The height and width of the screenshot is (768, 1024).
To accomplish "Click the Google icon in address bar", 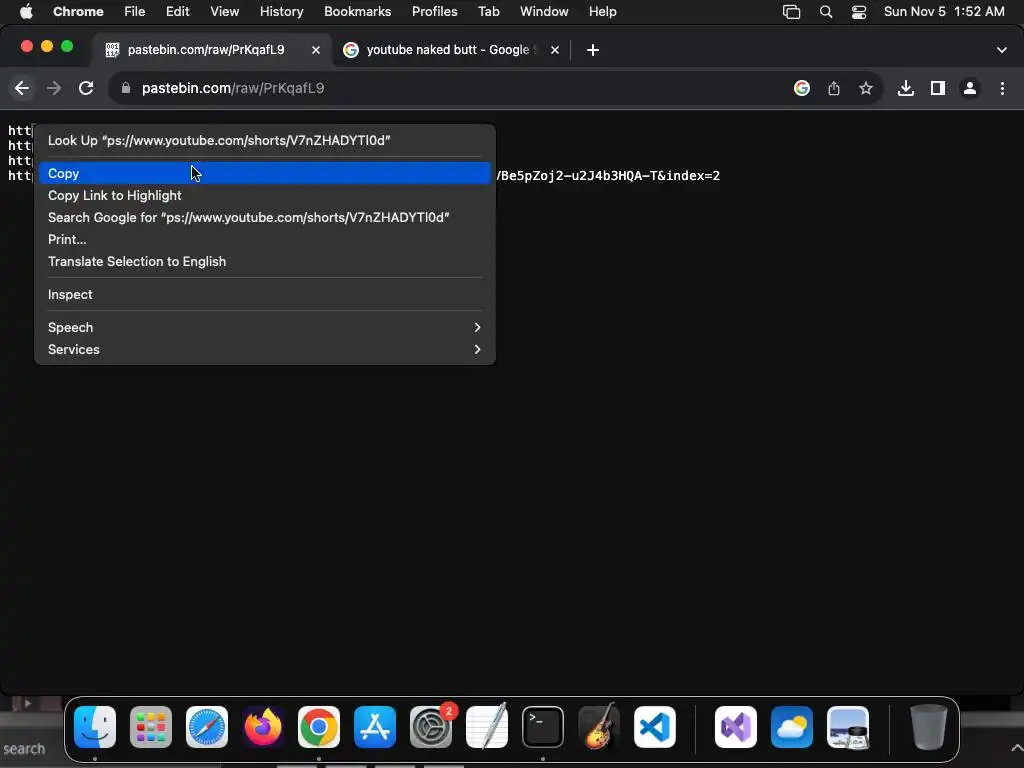I will [802, 88].
